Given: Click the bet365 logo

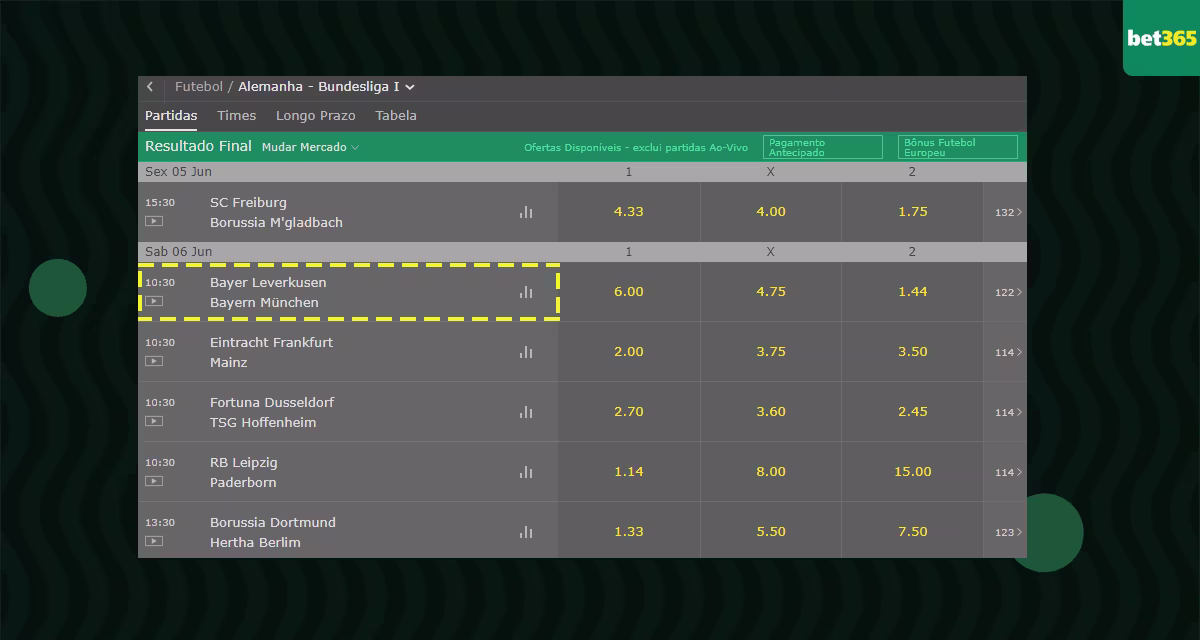Looking at the screenshot, I should 1161,38.
